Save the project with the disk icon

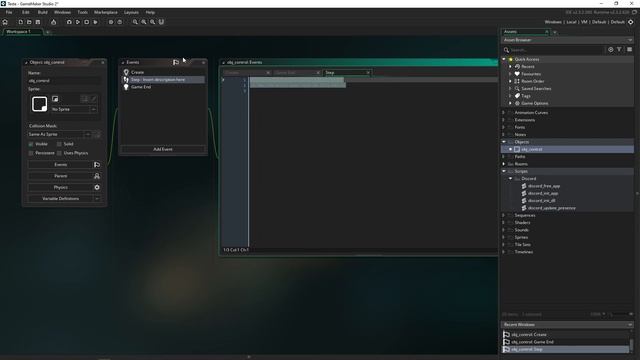pos(38,22)
